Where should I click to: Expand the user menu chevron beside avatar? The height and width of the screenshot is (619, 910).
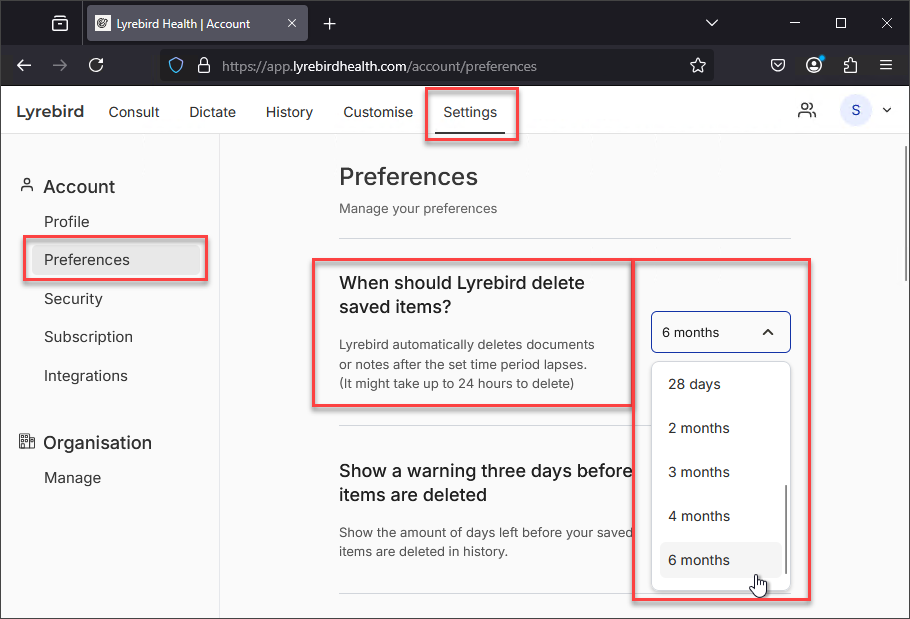coord(887,110)
